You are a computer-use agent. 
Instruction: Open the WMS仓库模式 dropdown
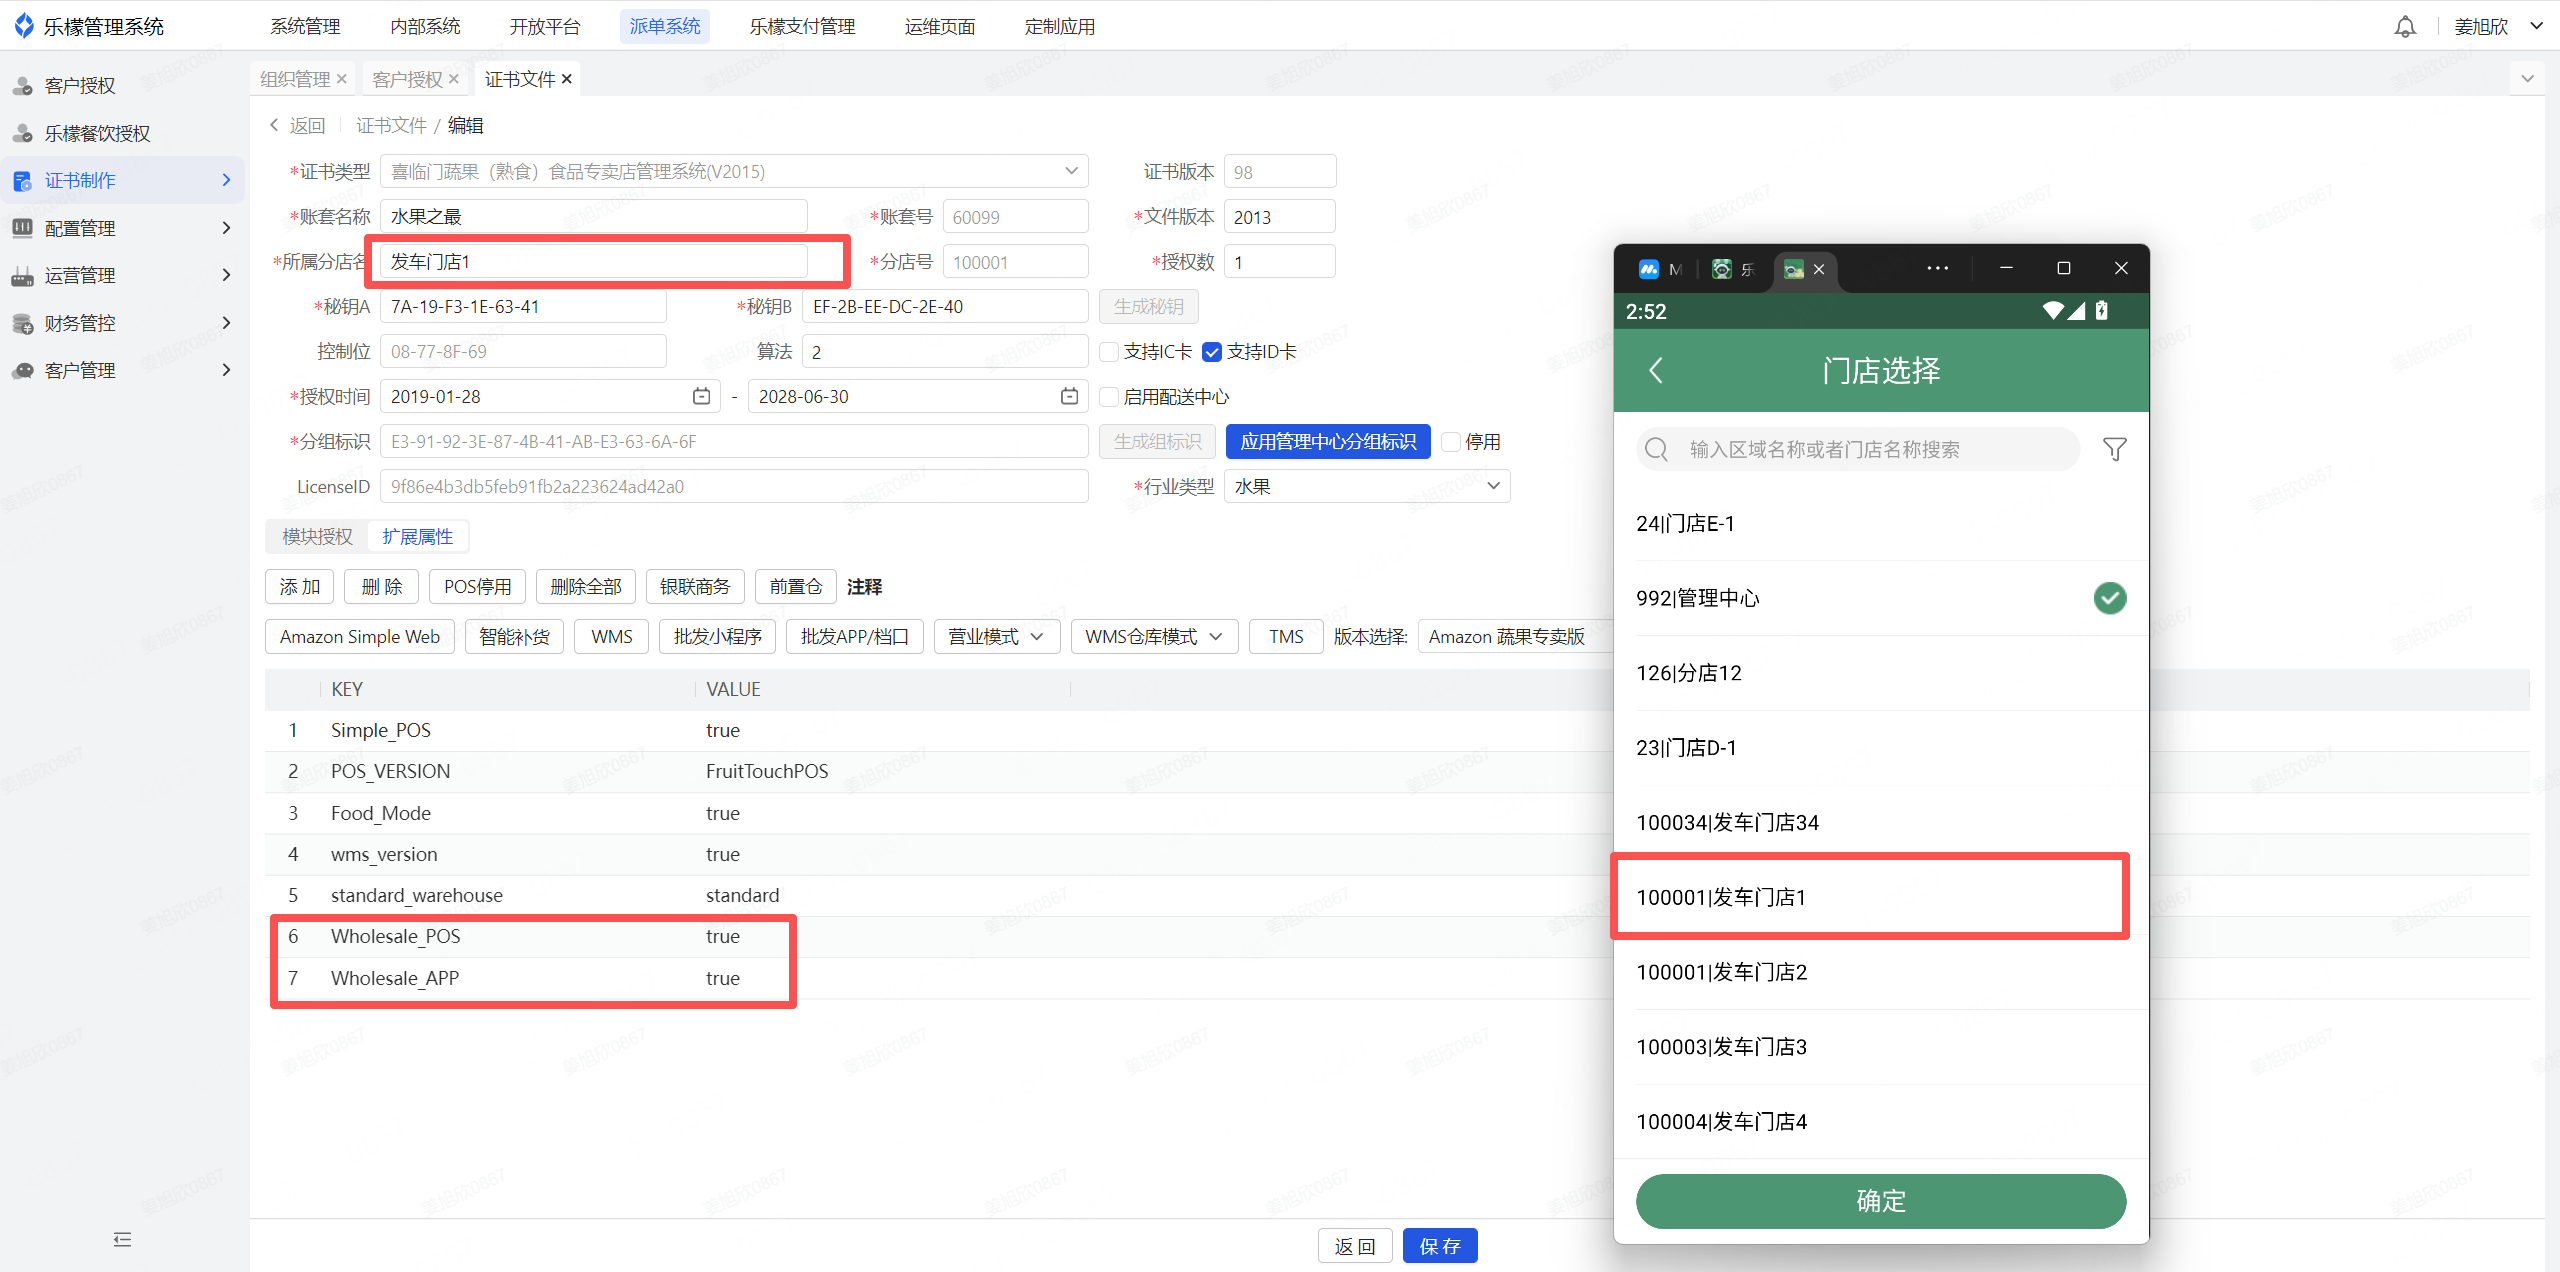point(1154,637)
